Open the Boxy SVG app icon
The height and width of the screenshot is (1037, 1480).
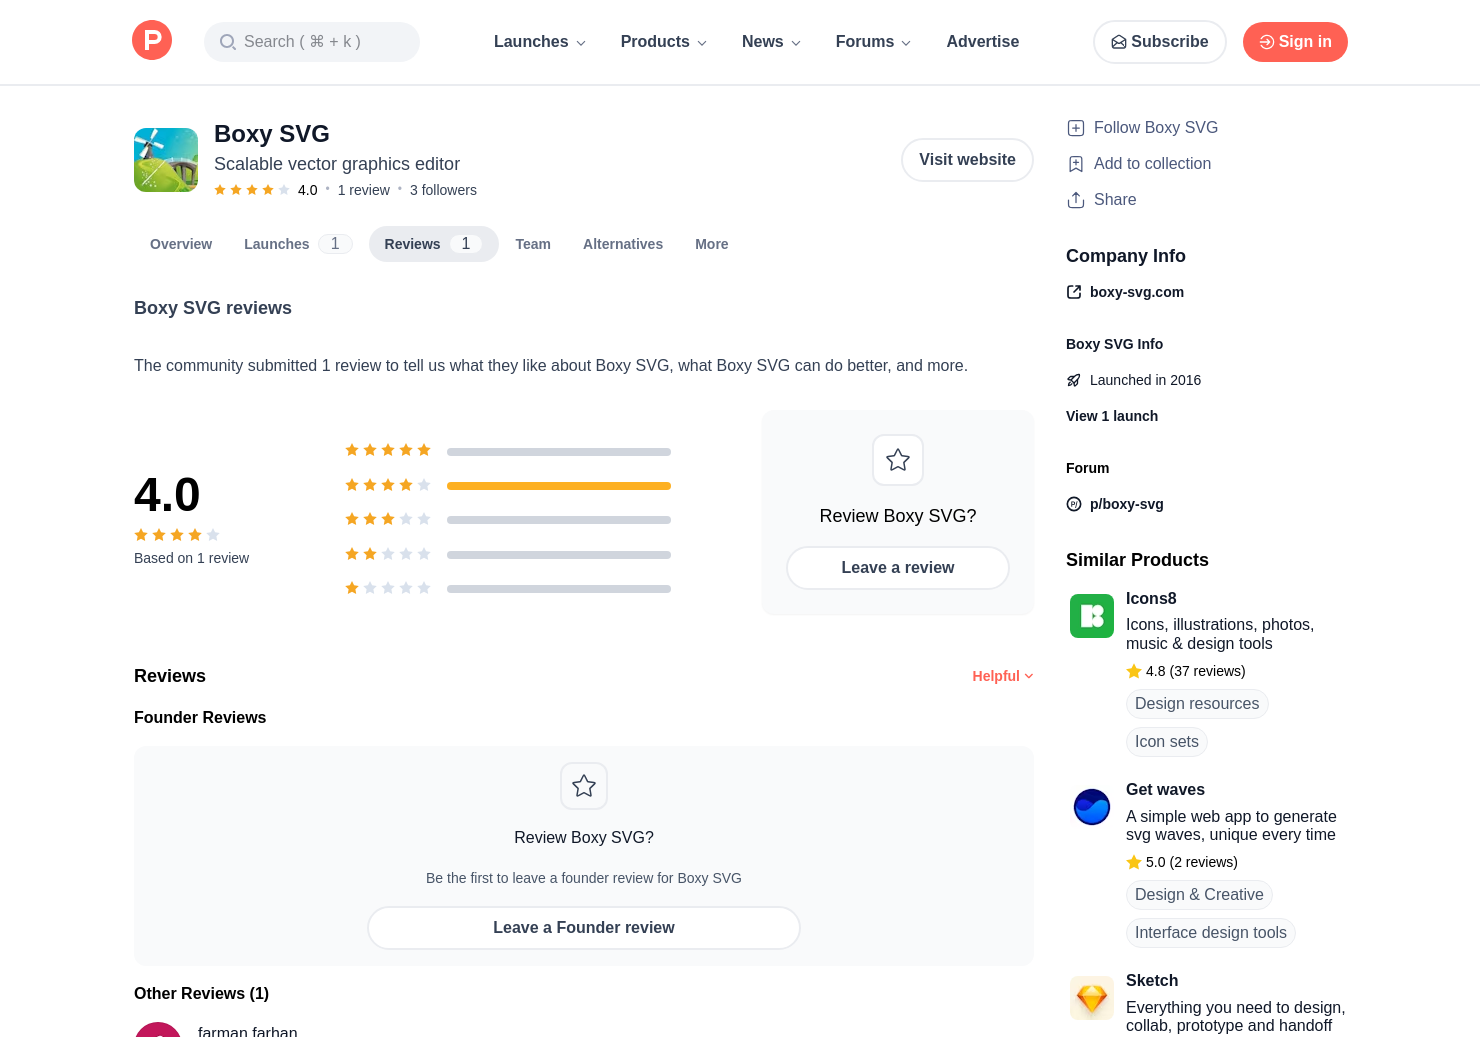166,160
